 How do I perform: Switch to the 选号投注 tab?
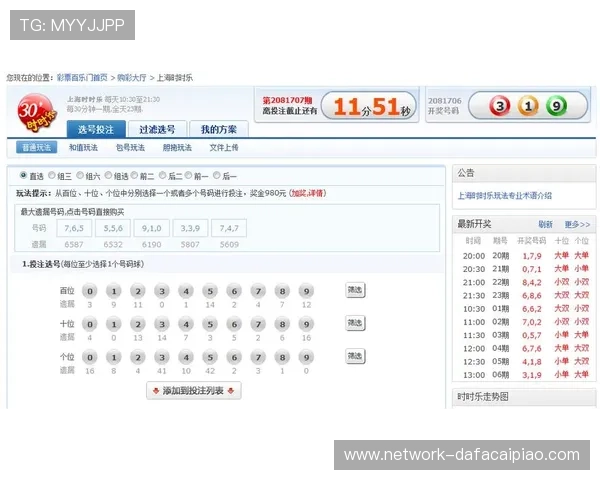(x=96, y=129)
